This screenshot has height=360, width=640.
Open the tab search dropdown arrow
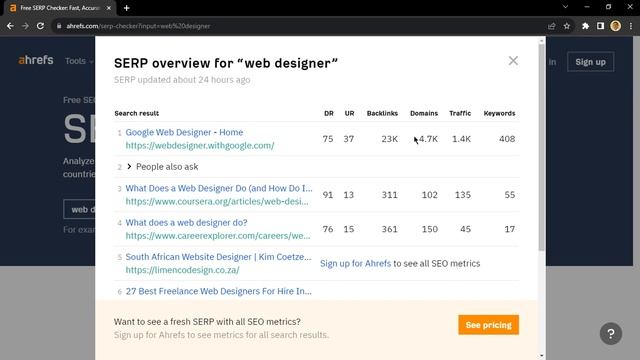565,7
